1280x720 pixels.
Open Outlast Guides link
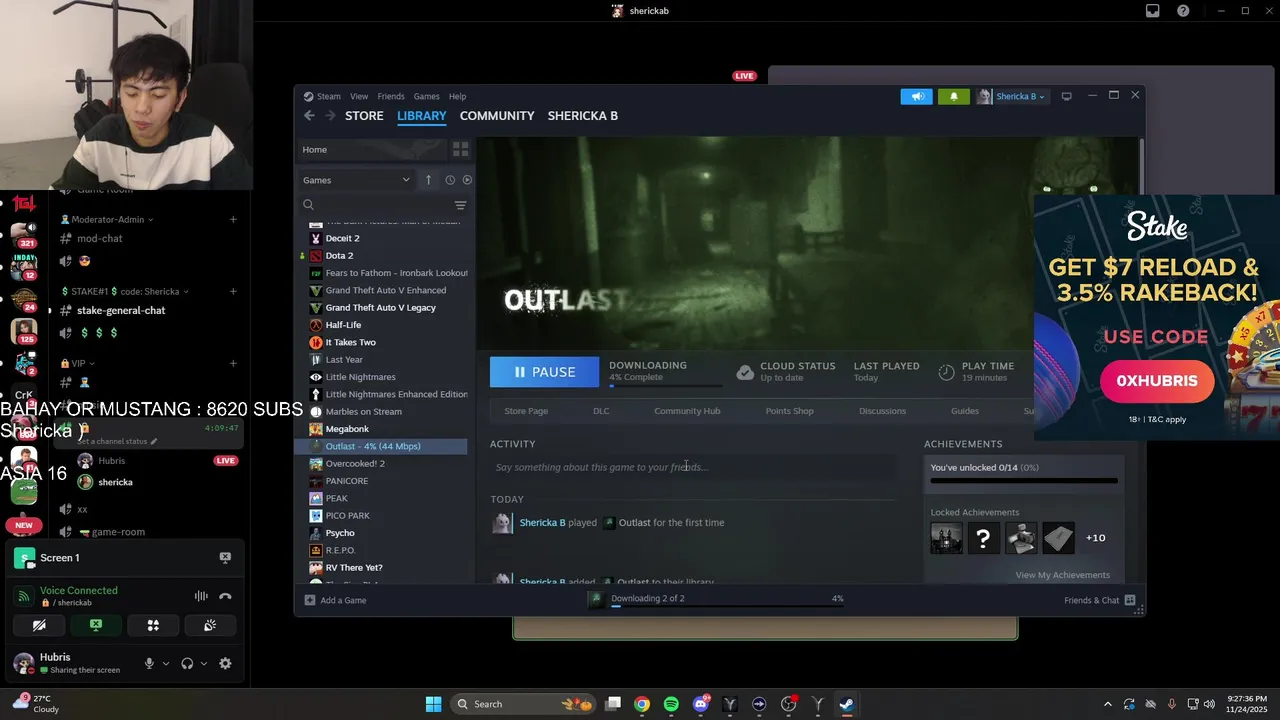tap(965, 411)
